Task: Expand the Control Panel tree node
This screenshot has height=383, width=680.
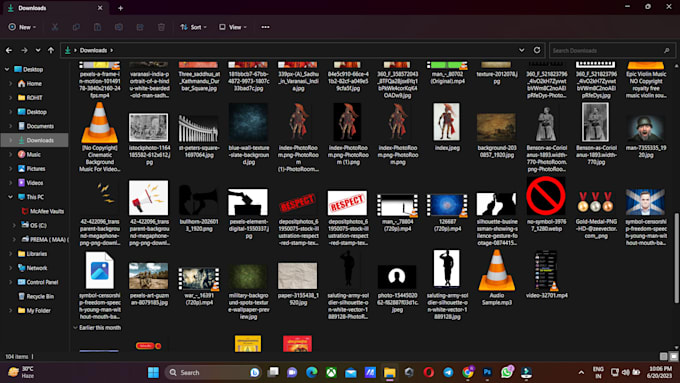Action: point(10,282)
